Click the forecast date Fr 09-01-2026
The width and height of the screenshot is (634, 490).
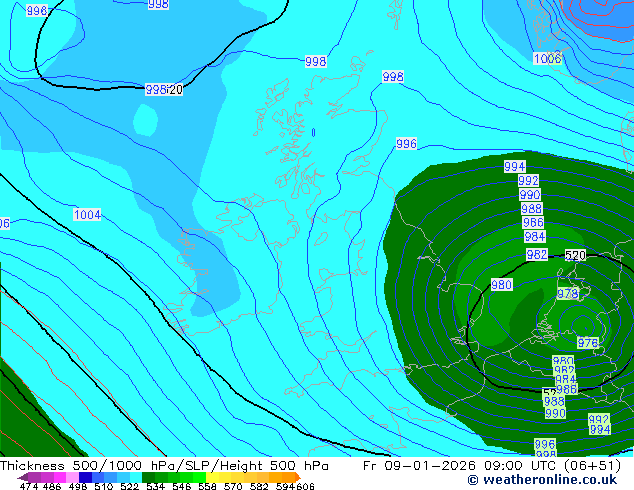(x=419, y=466)
